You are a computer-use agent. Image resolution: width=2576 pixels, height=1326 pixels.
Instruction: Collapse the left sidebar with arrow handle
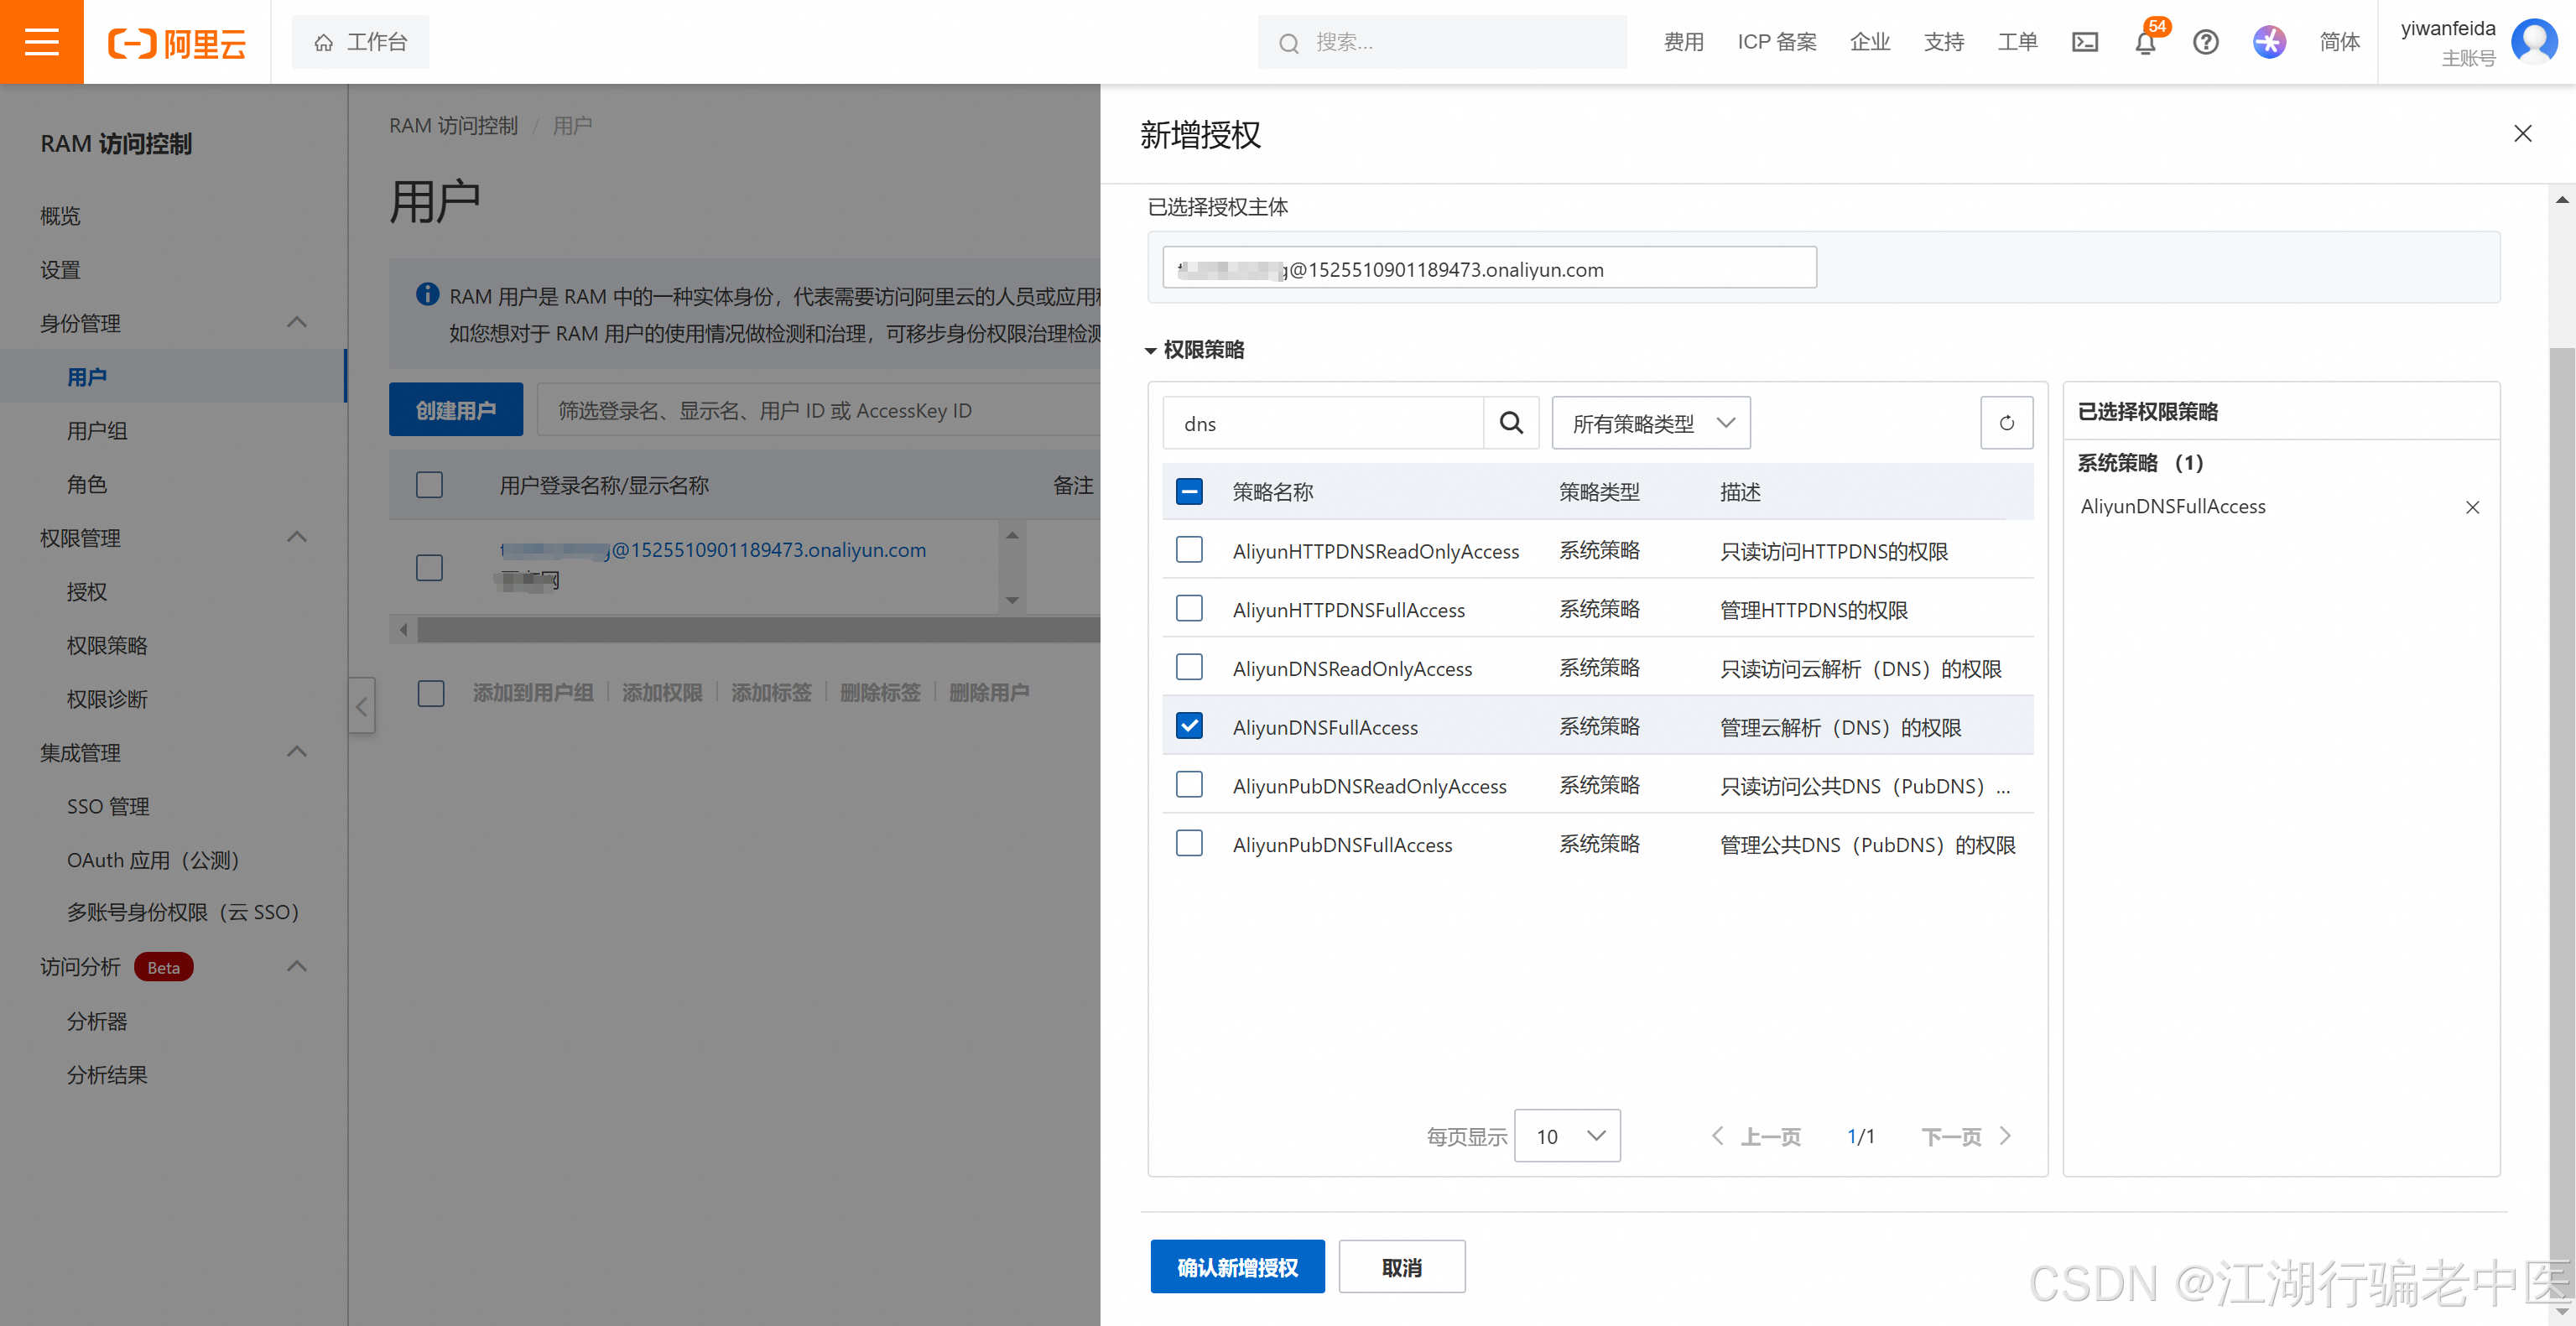(362, 706)
